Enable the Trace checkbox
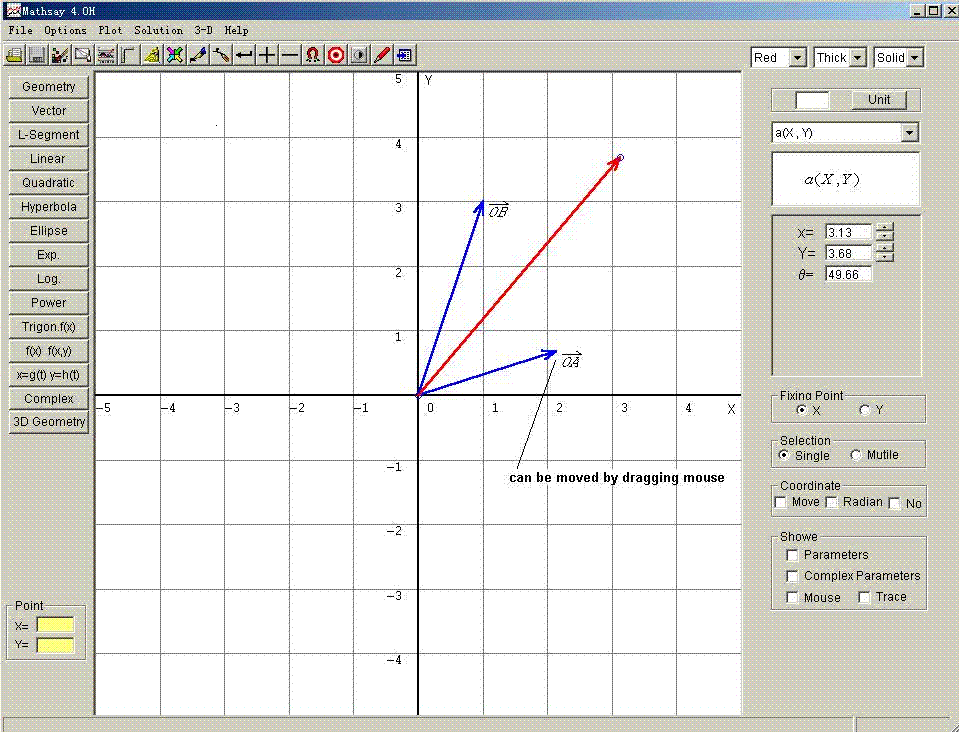Screen dimensions: 959x732 864,597
